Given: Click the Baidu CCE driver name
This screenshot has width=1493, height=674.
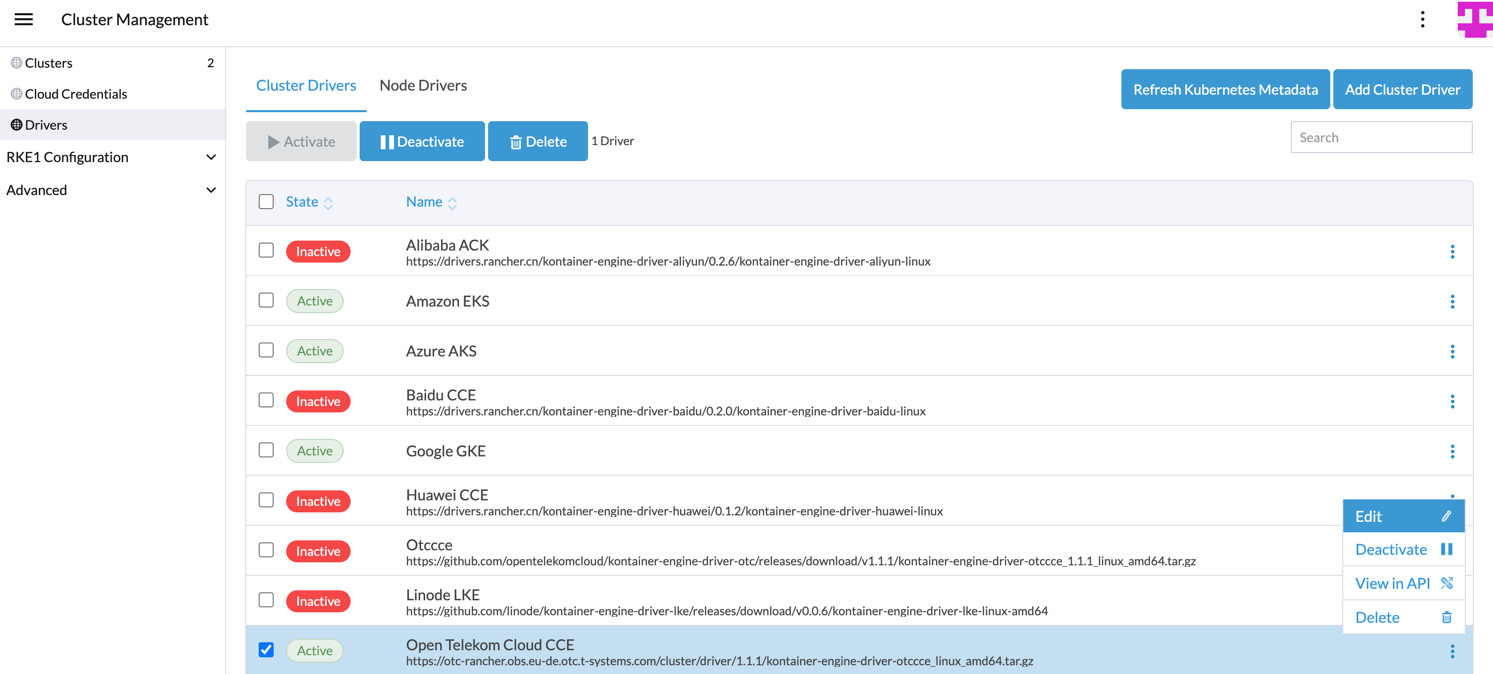Looking at the screenshot, I should pyautogui.click(x=441, y=395).
